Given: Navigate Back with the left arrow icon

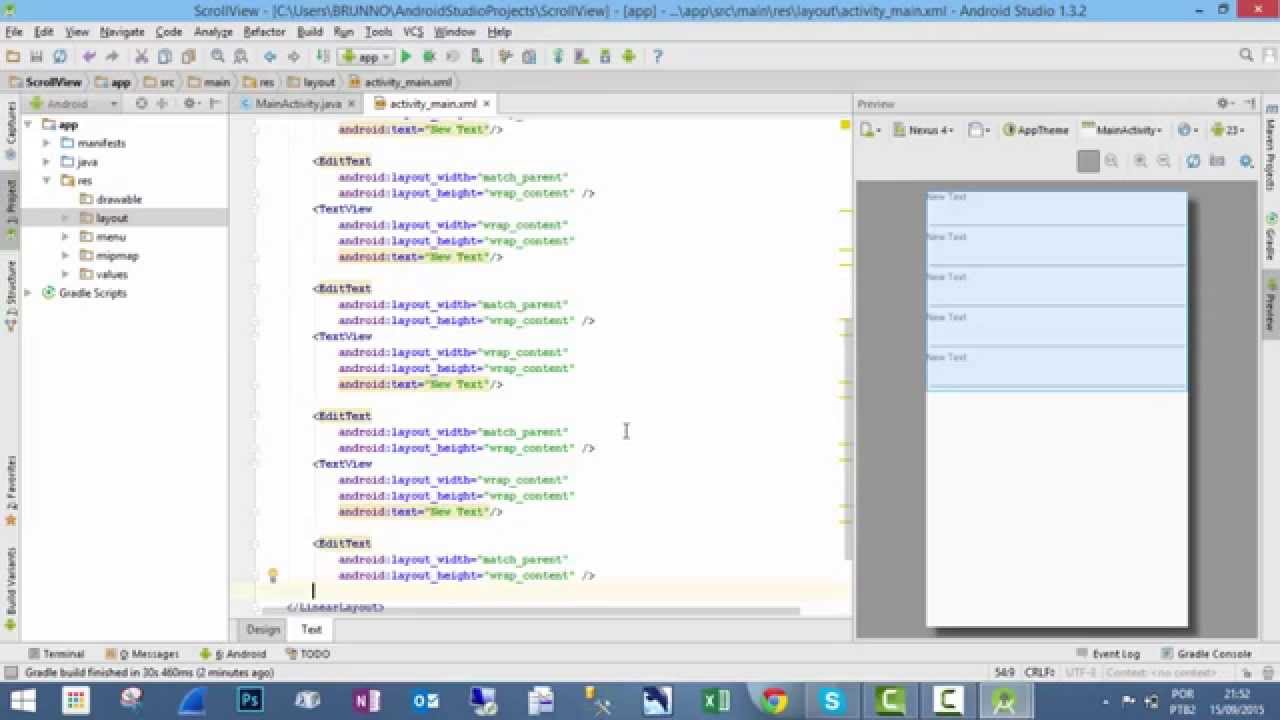Looking at the screenshot, I should click(270, 57).
